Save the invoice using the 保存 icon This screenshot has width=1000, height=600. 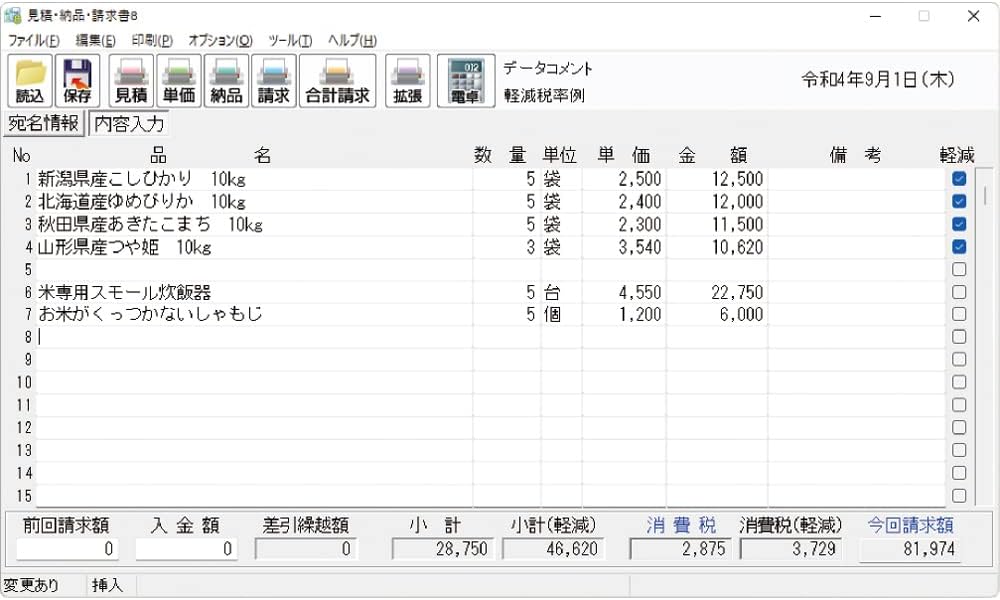[x=75, y=79]
